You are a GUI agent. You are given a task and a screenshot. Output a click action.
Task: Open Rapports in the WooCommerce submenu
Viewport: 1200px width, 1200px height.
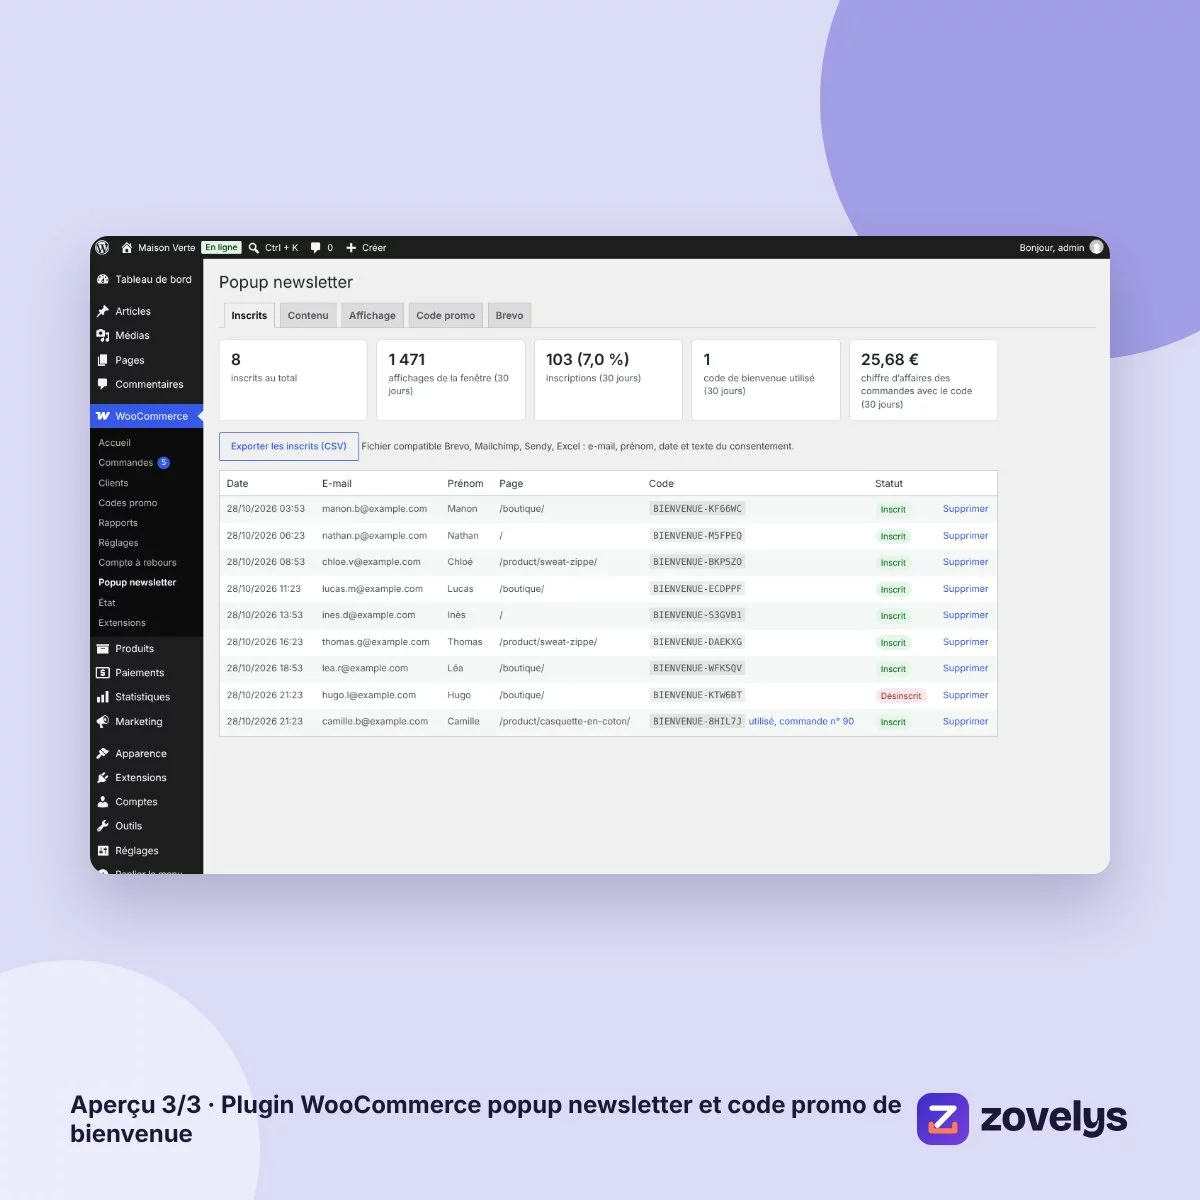(x=118, y=523)
